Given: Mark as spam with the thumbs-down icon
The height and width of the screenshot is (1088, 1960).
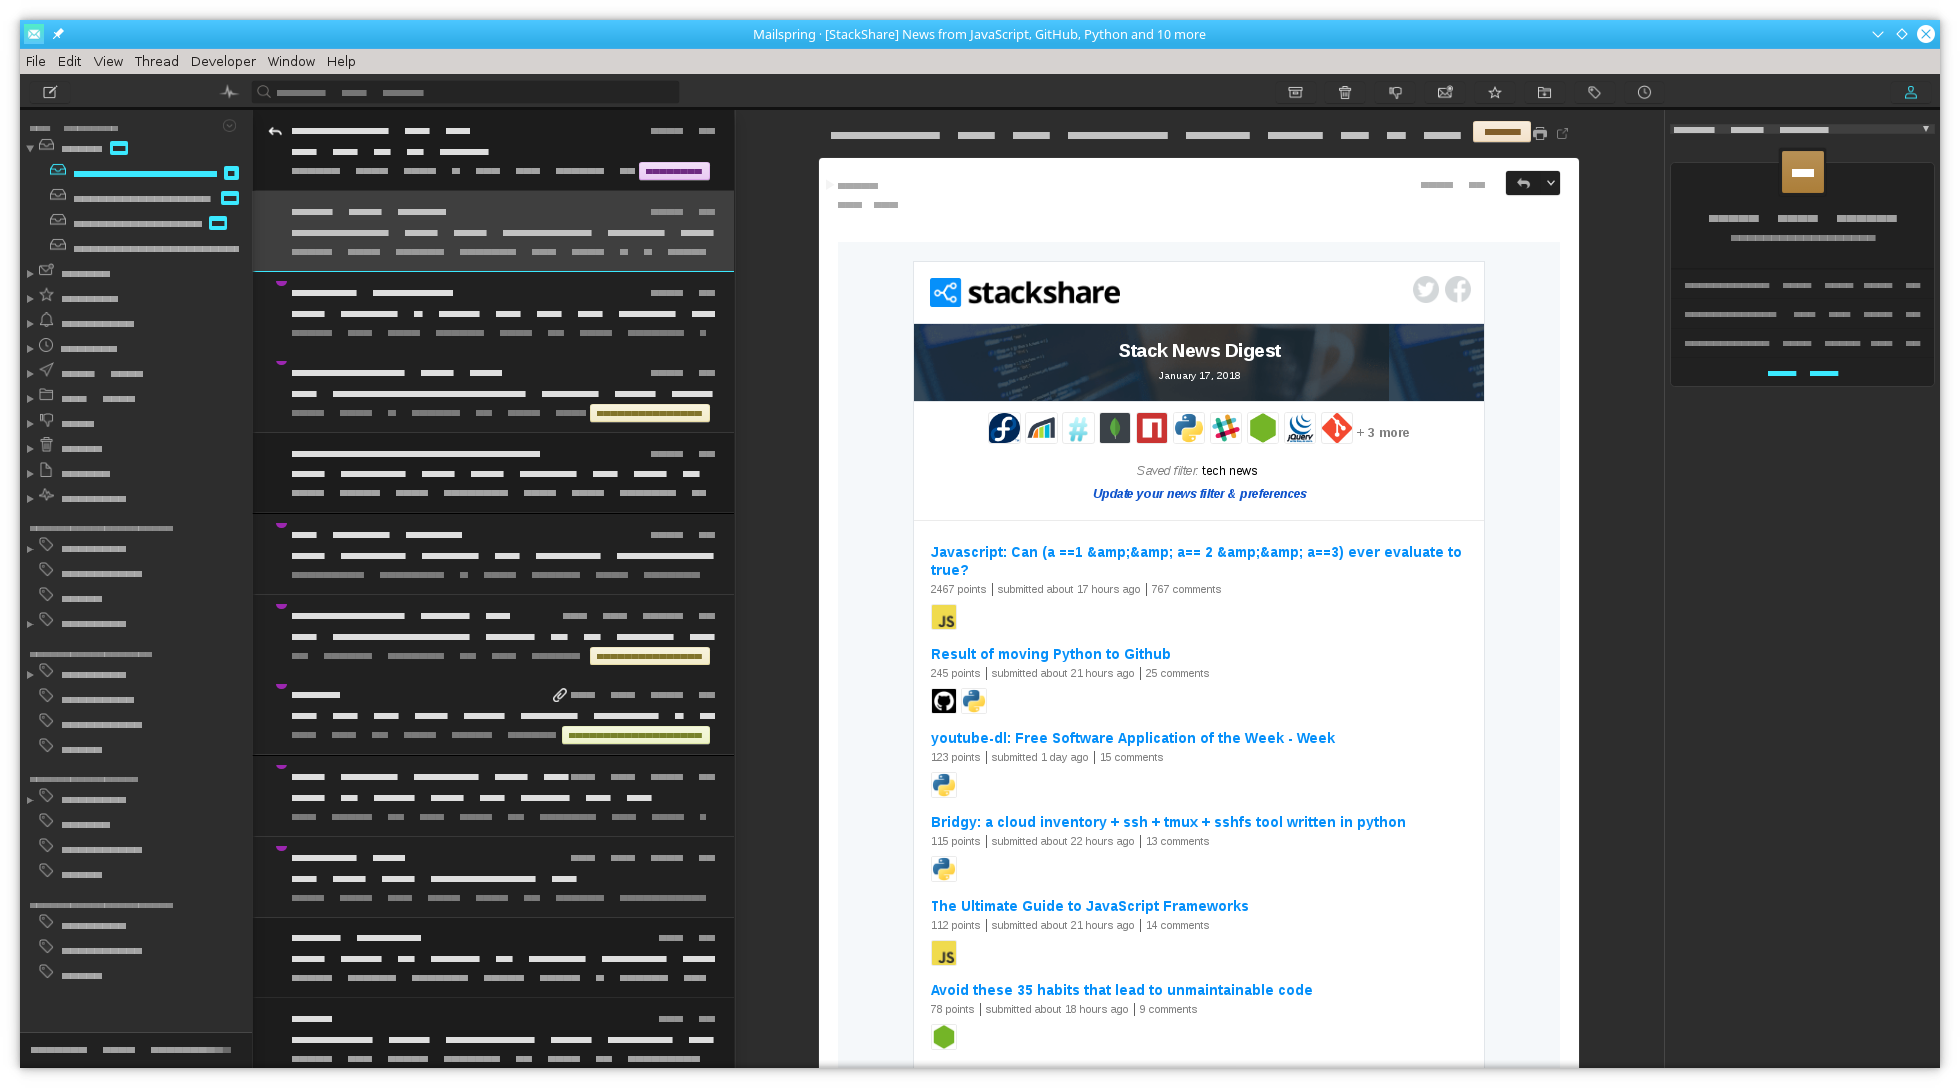Looking at the screenshot, I should coord(1395,92).
